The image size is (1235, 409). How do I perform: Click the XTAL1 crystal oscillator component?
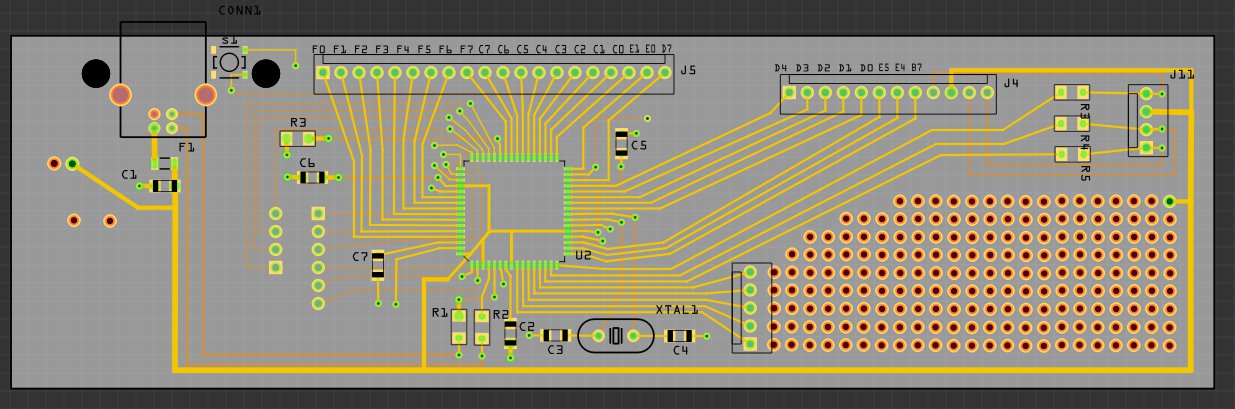pyautogui.click(x=616, y=336)
